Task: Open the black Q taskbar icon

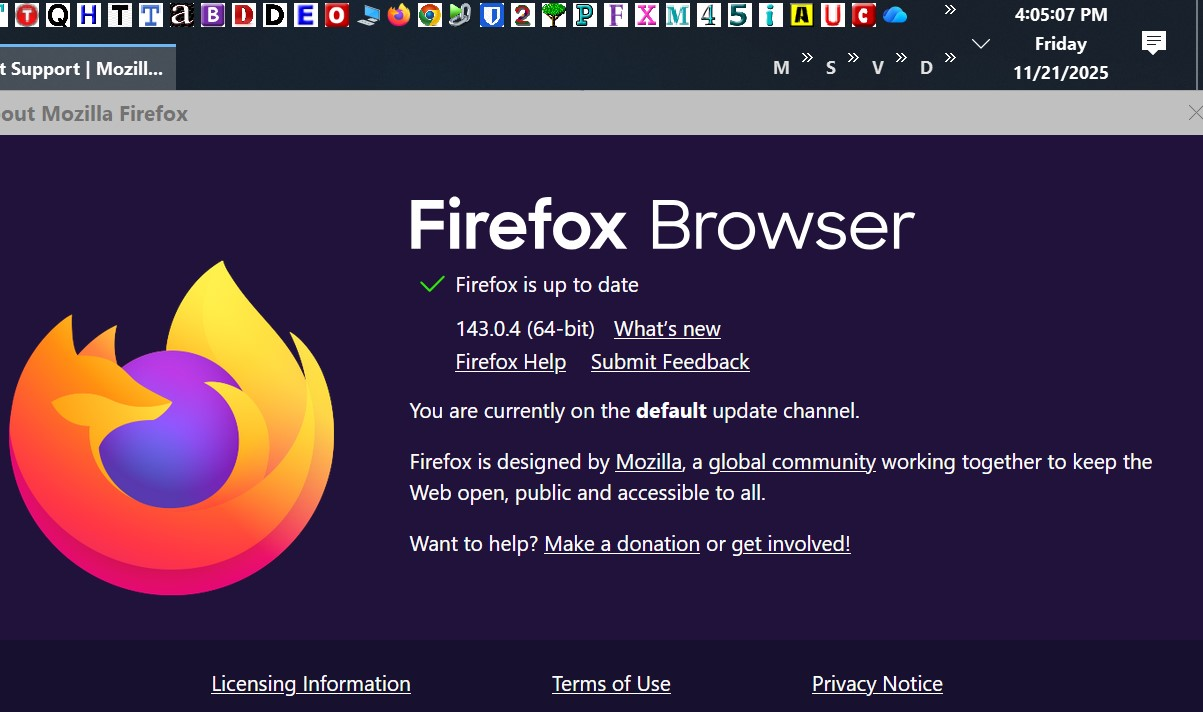Action: pos(58,15)
